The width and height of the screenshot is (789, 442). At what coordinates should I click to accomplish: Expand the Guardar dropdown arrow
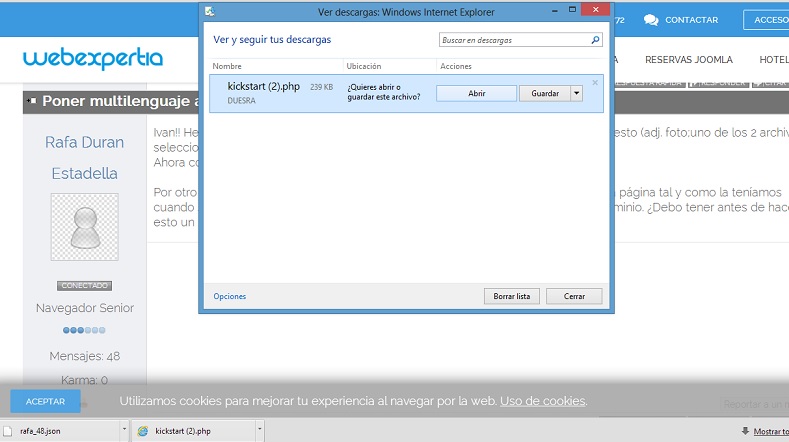click(577, 93)
